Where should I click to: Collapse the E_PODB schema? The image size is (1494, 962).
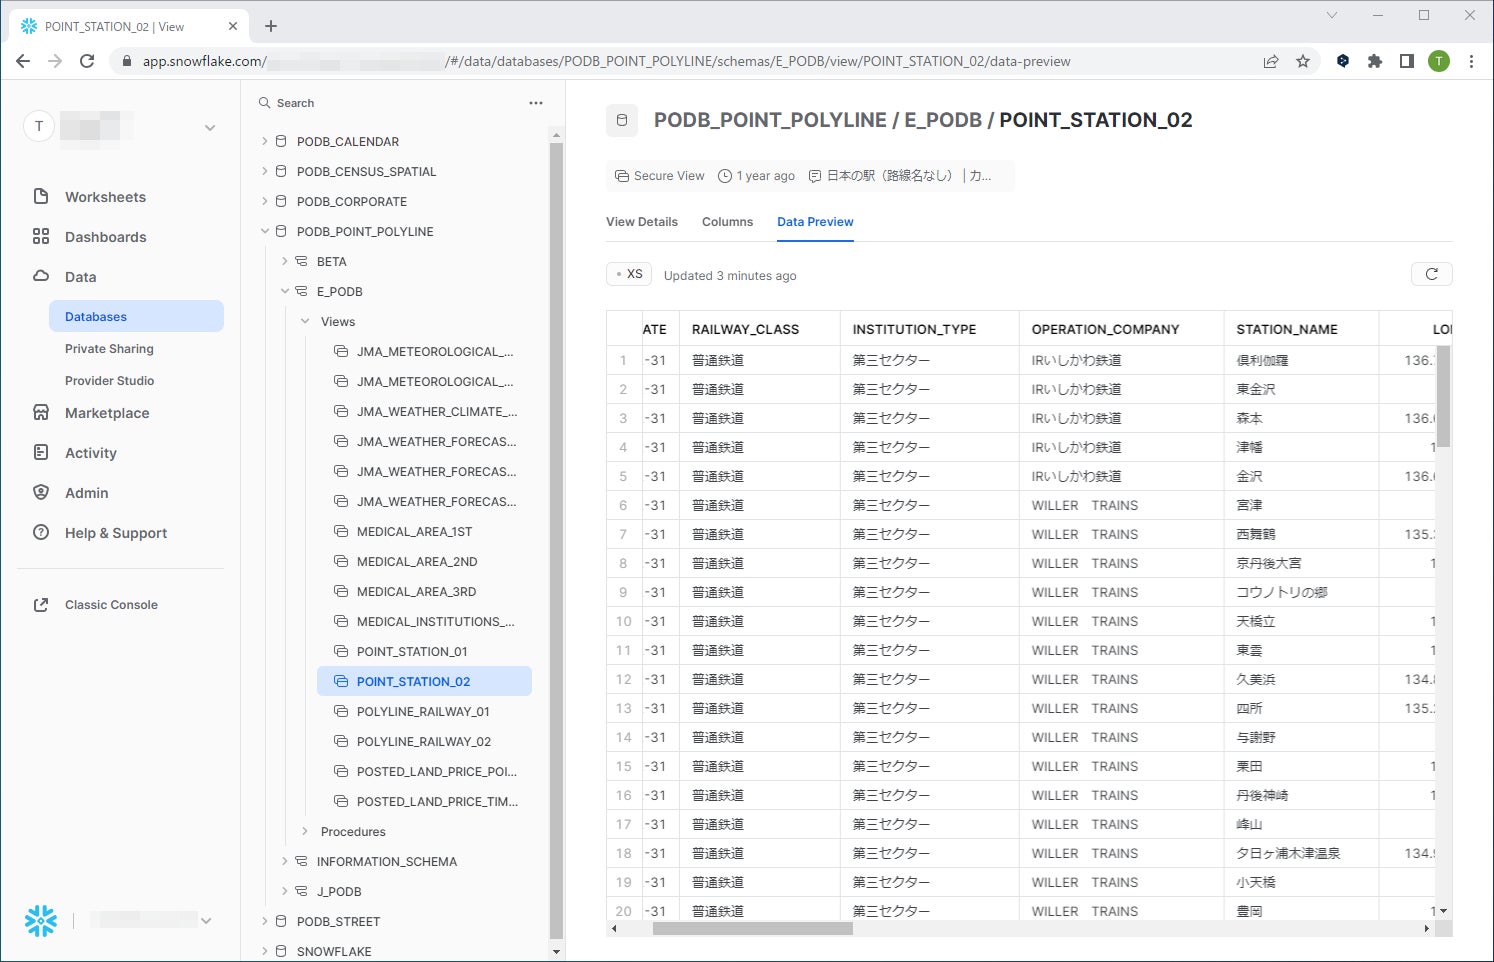click(285, 291)
